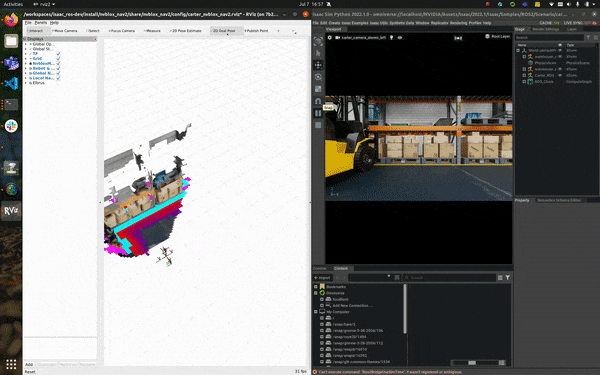Open the RViz Panels menu
The height and width of the screenshot is (375, 600).
[41, 23]
